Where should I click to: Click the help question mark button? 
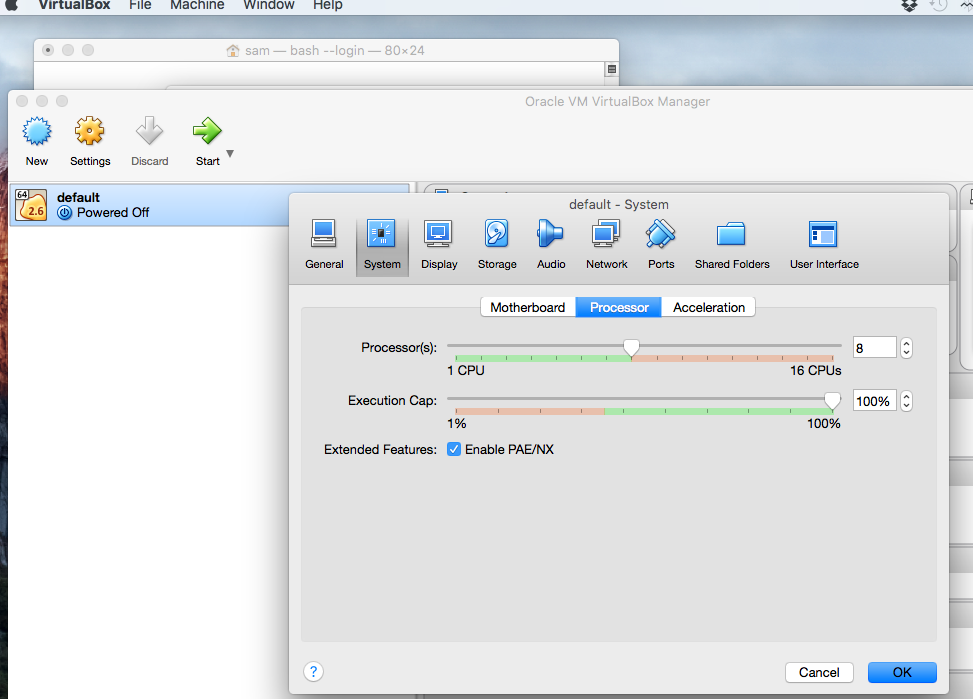(313, 671)
